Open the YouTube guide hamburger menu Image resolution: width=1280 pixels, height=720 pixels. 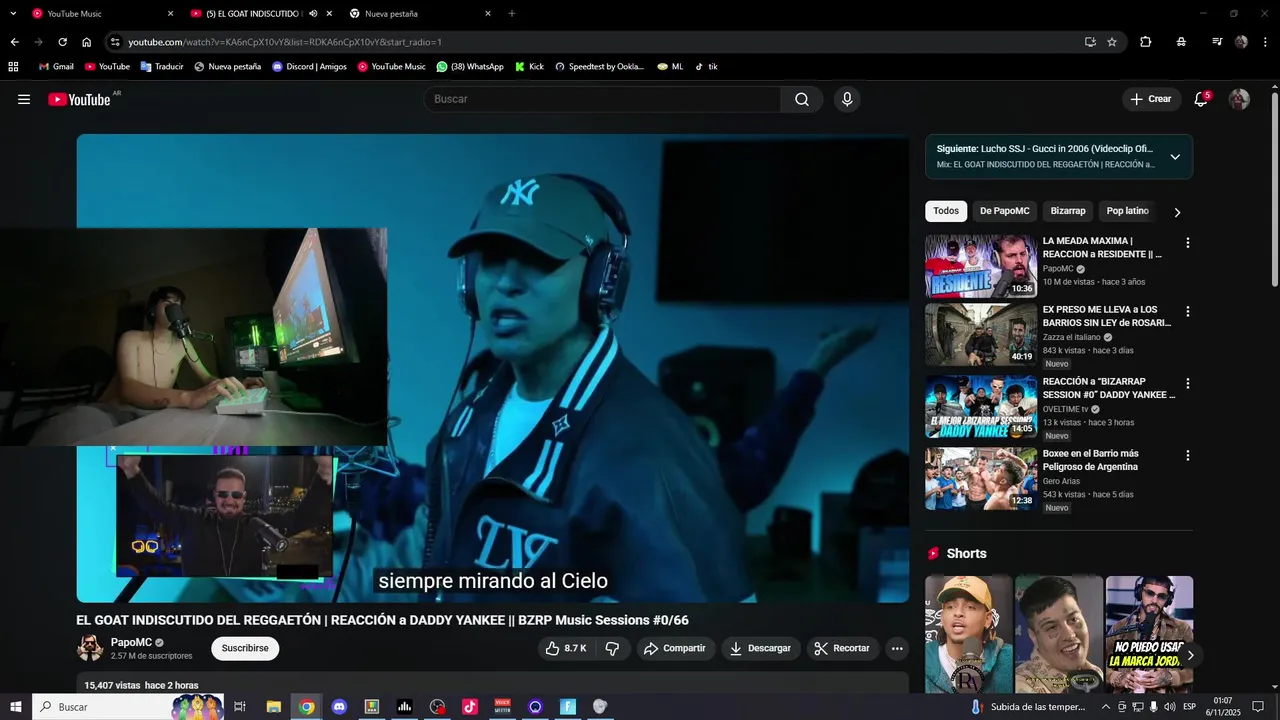24,99
